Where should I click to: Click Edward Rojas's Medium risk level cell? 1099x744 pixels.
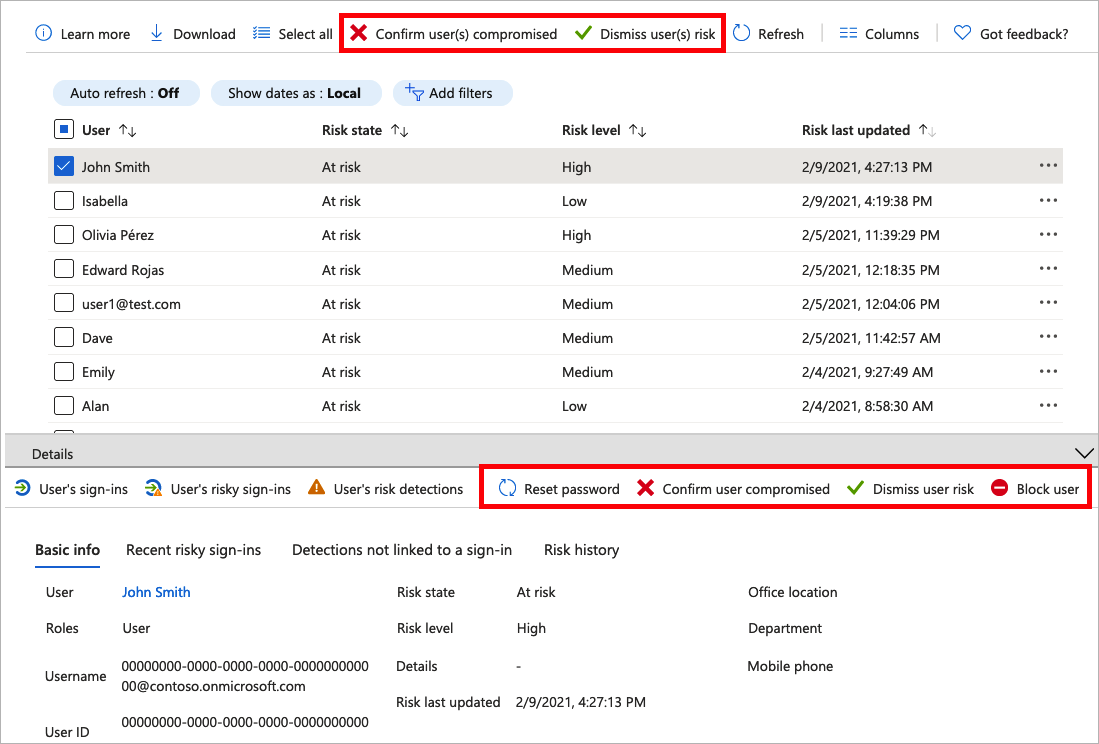click(x=587, y=270)
